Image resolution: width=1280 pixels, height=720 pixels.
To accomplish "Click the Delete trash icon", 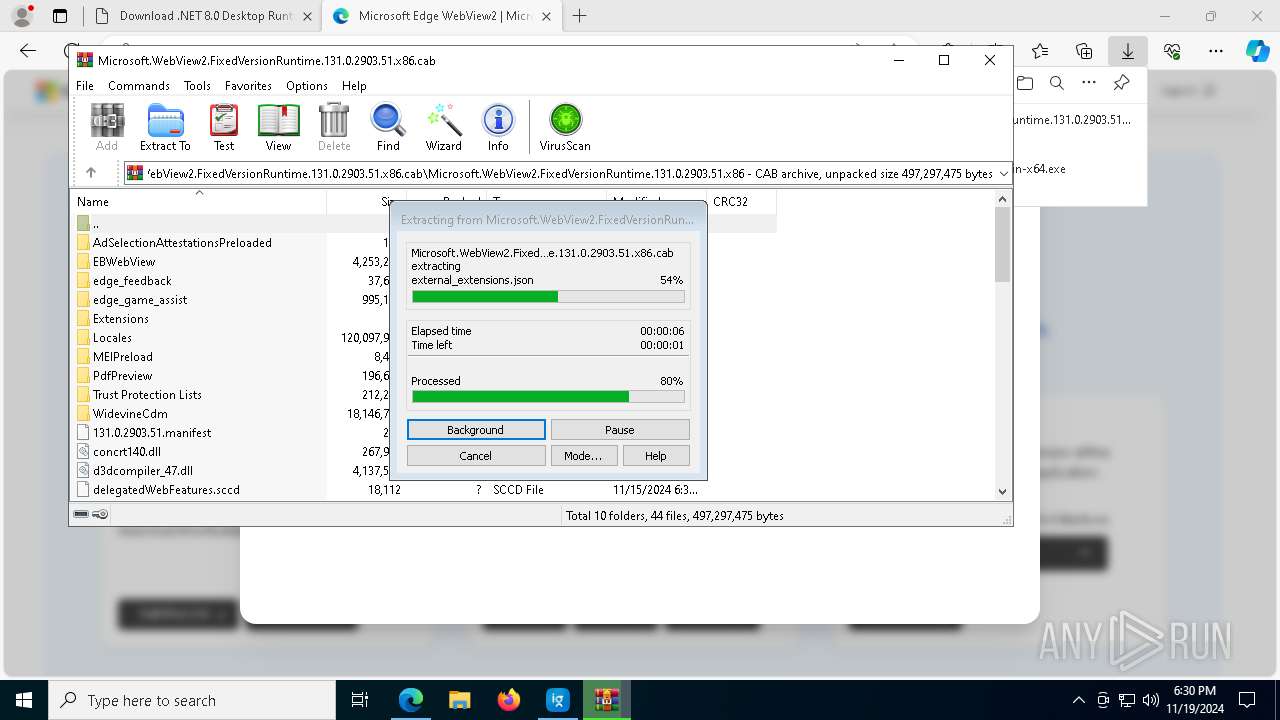I will (x=334, y=127).
